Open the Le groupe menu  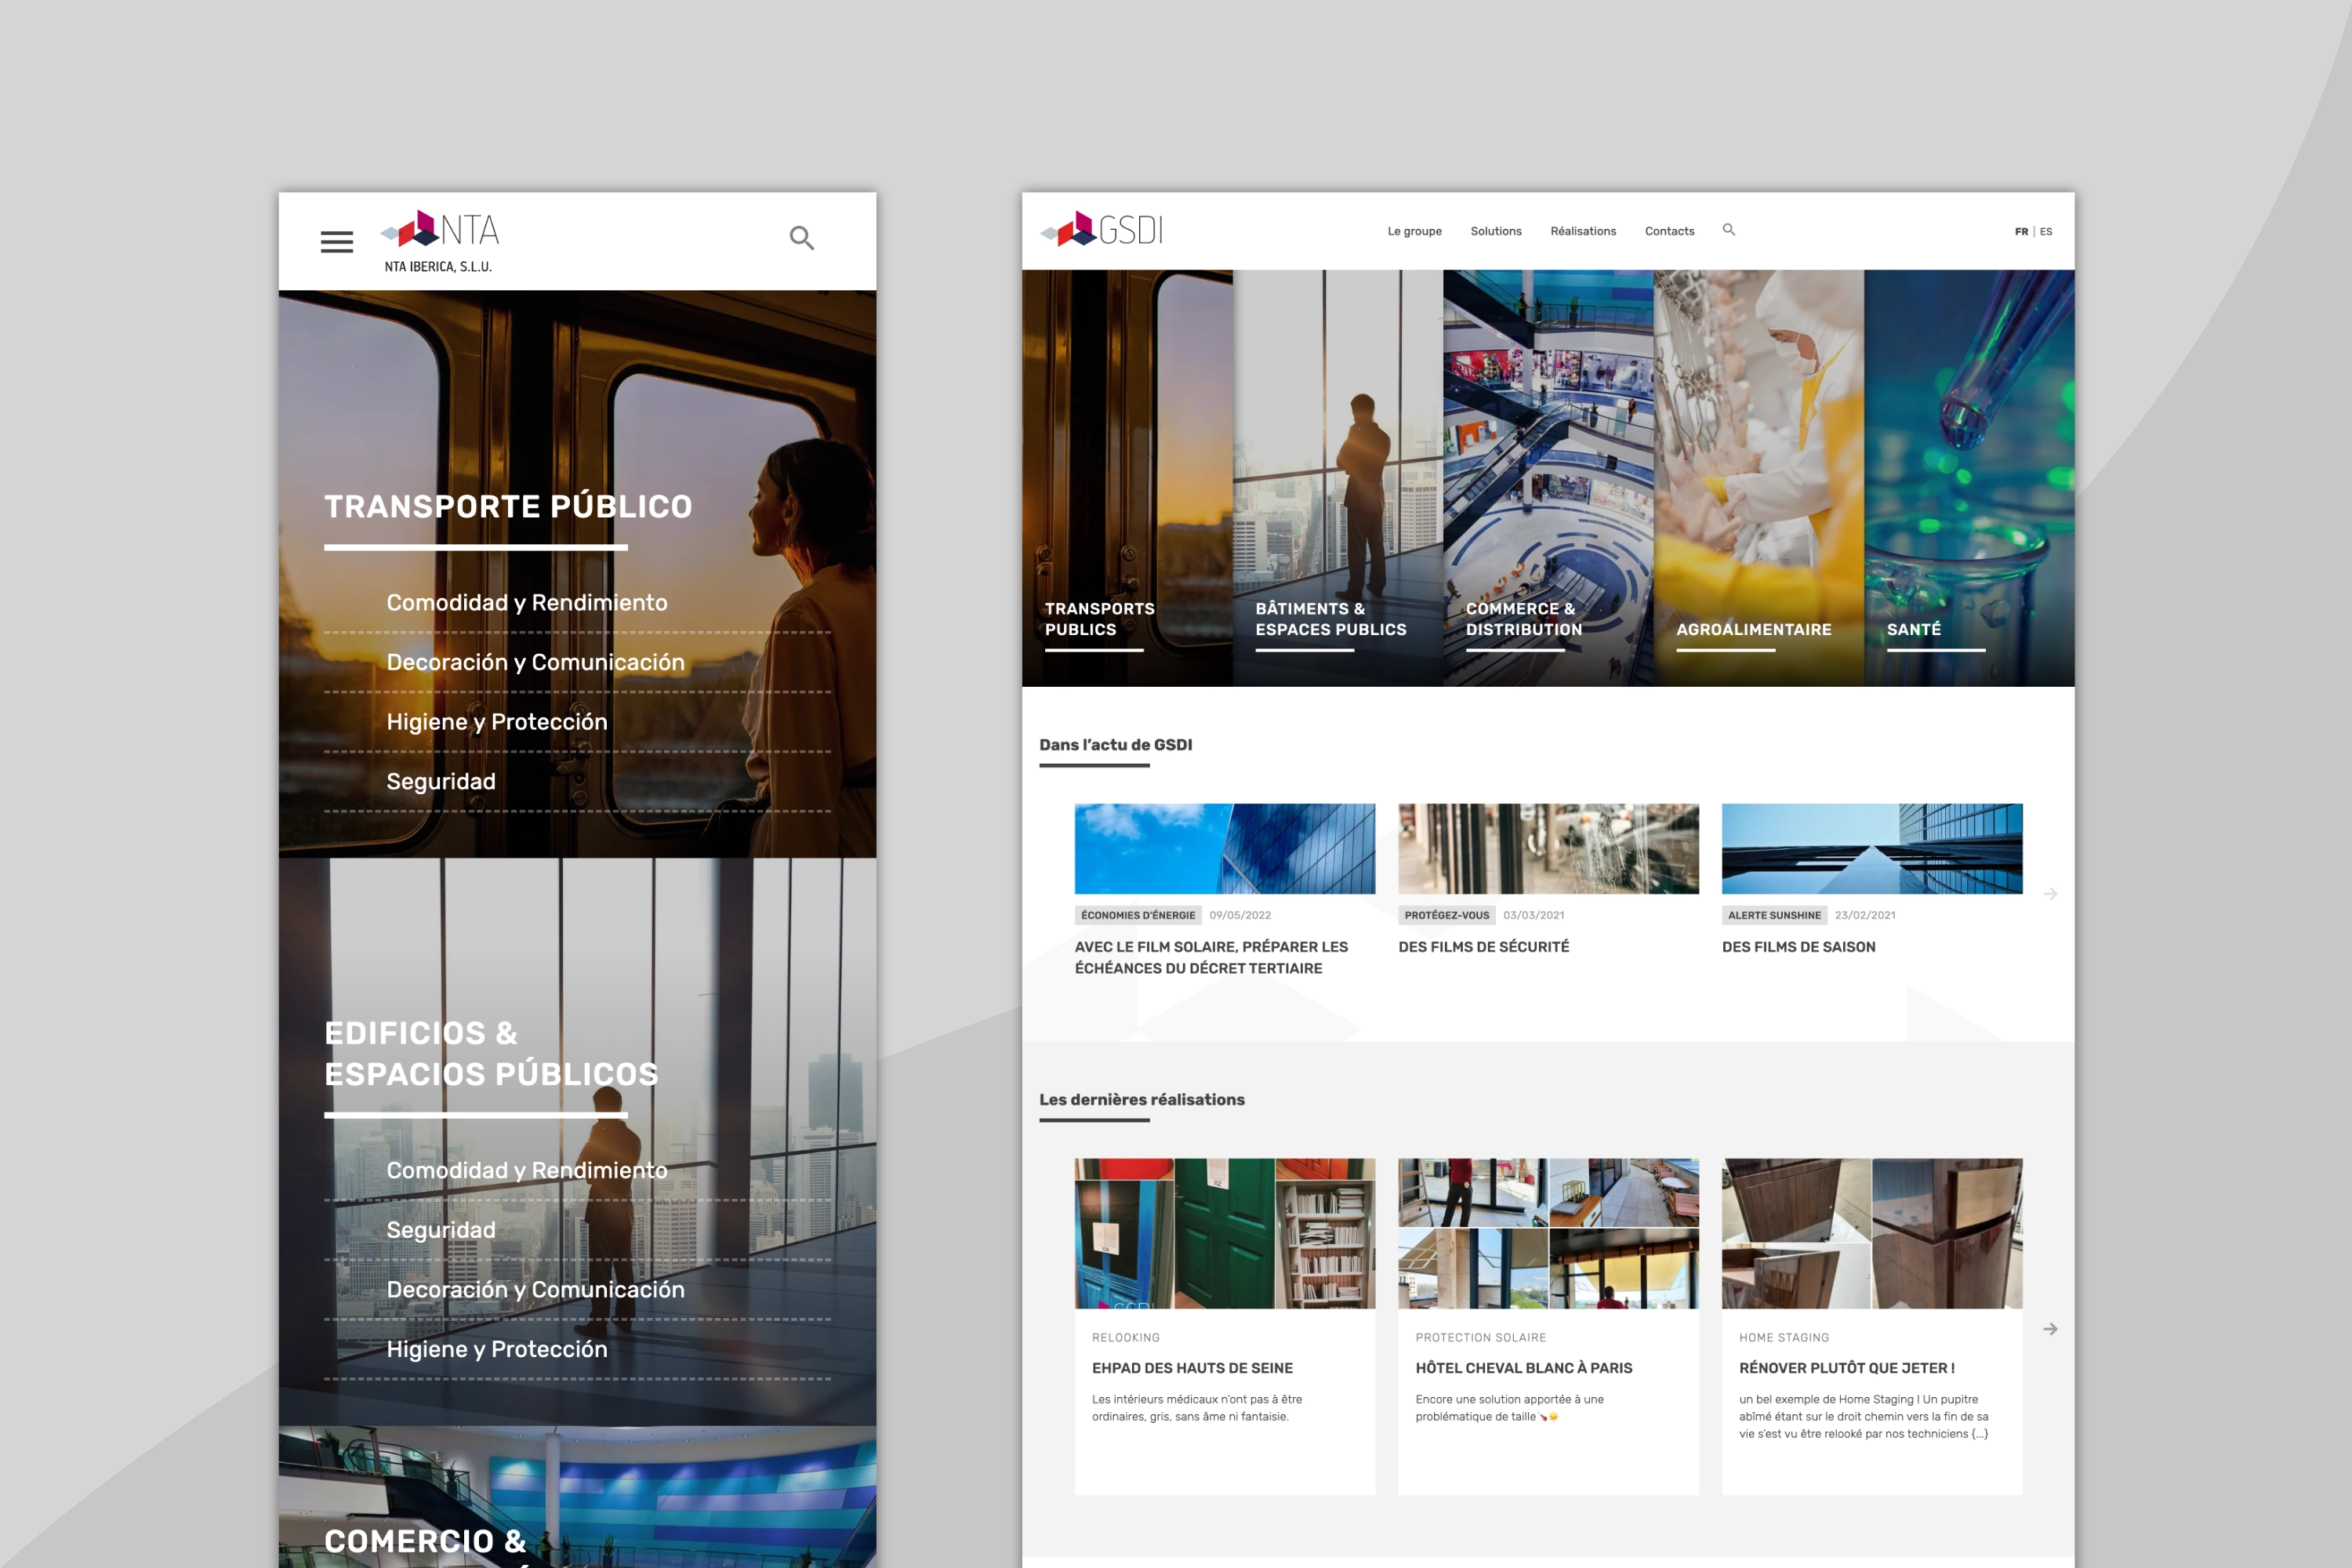tap(1414, 231)
